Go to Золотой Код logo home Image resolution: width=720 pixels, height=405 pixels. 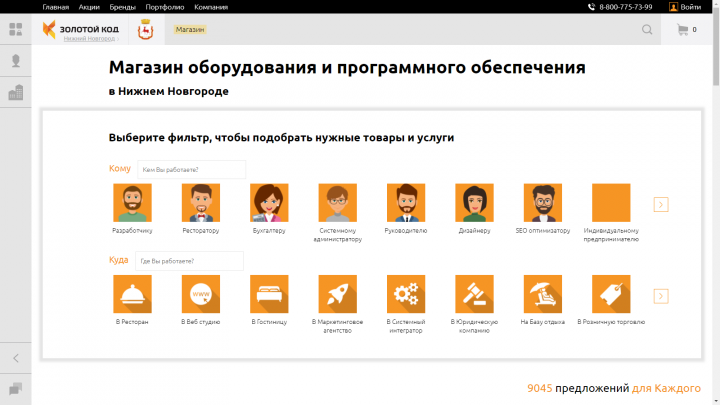81,28
